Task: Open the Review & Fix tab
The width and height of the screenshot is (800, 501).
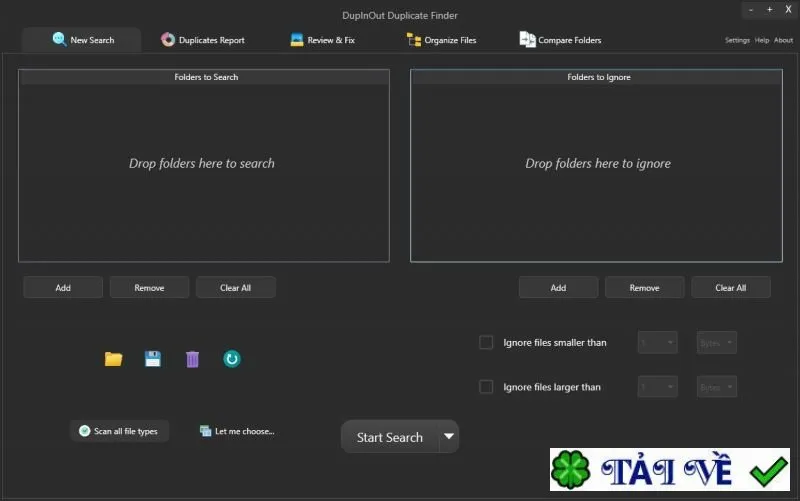Action: click(x=322, y=40)
